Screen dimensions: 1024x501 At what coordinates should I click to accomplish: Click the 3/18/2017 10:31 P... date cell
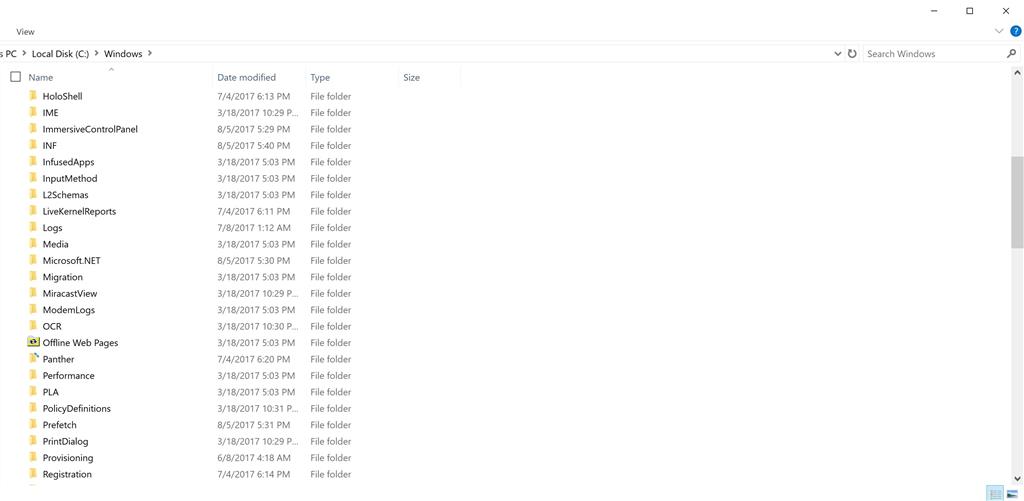pyautogui.click(x=258, y=408)
